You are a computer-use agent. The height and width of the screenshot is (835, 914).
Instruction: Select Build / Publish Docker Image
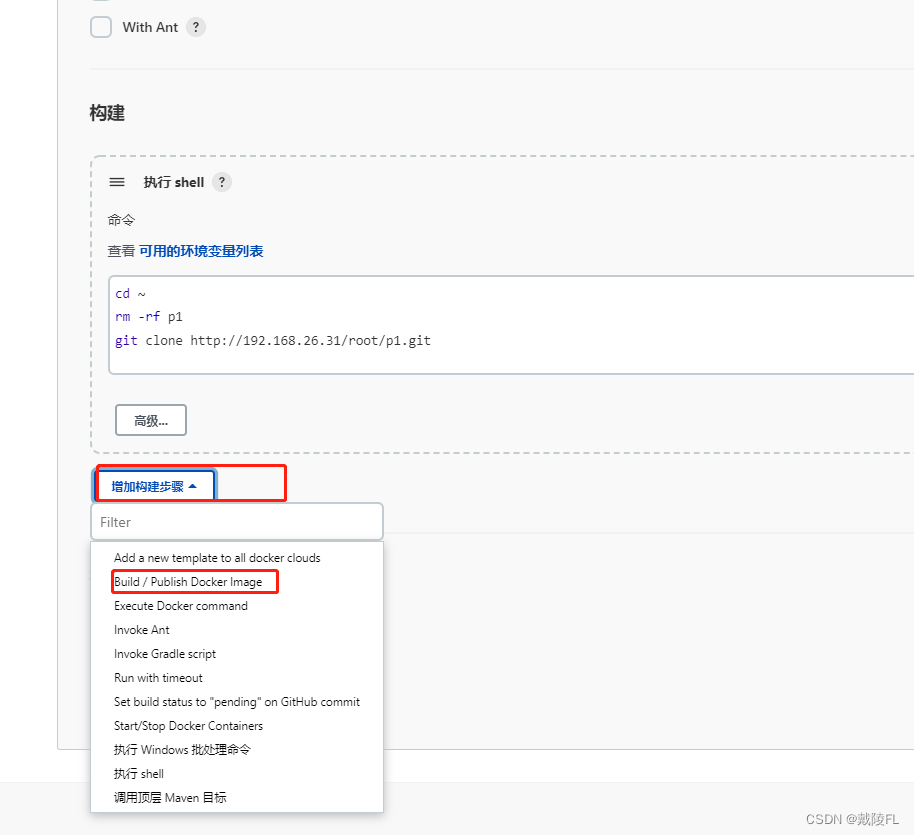tap(188, 582)
